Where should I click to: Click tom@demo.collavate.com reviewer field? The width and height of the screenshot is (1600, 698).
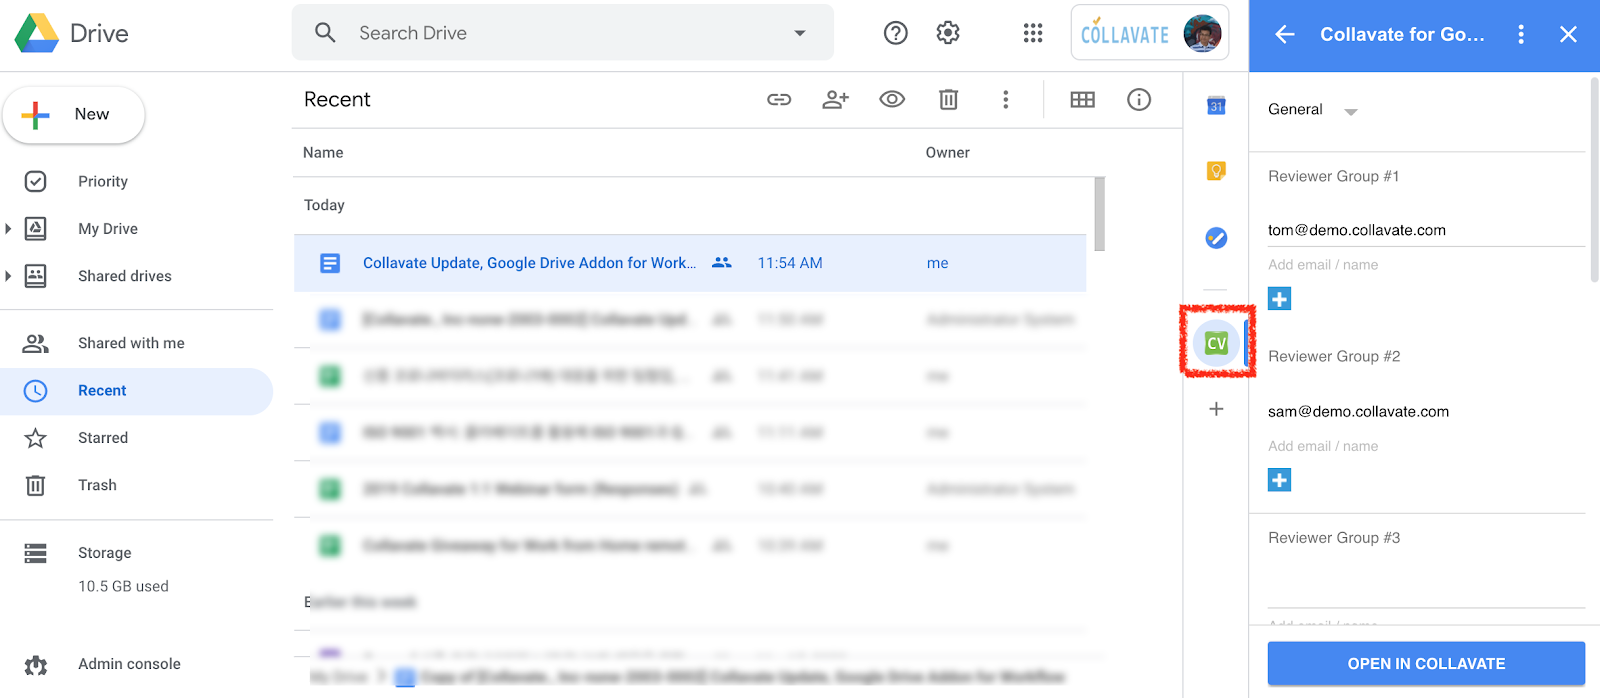1426,230
